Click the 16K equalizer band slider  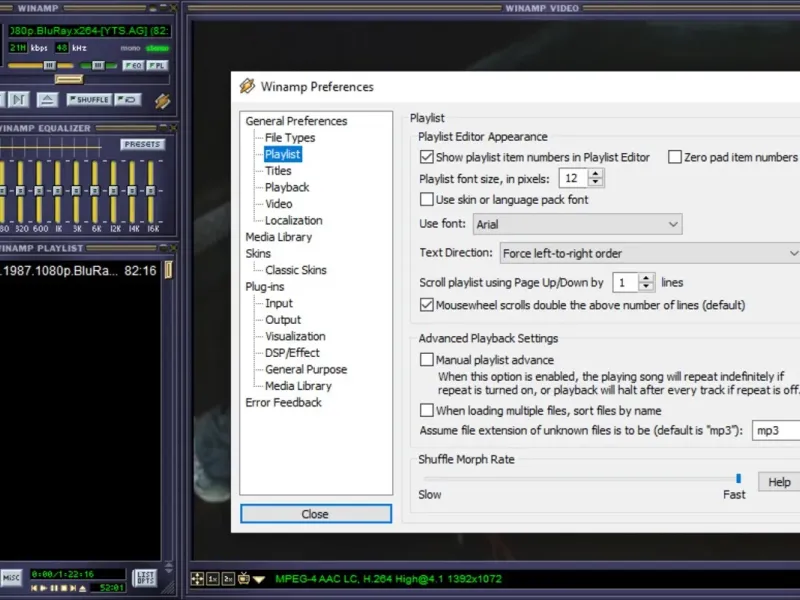[151, 191]
